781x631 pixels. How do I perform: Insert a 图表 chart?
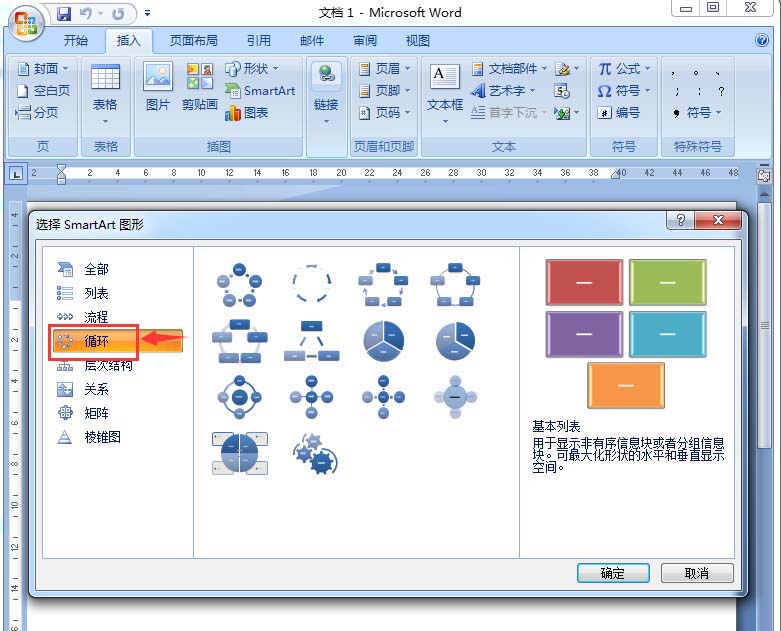pyautogui.click(x=247, y=113)
